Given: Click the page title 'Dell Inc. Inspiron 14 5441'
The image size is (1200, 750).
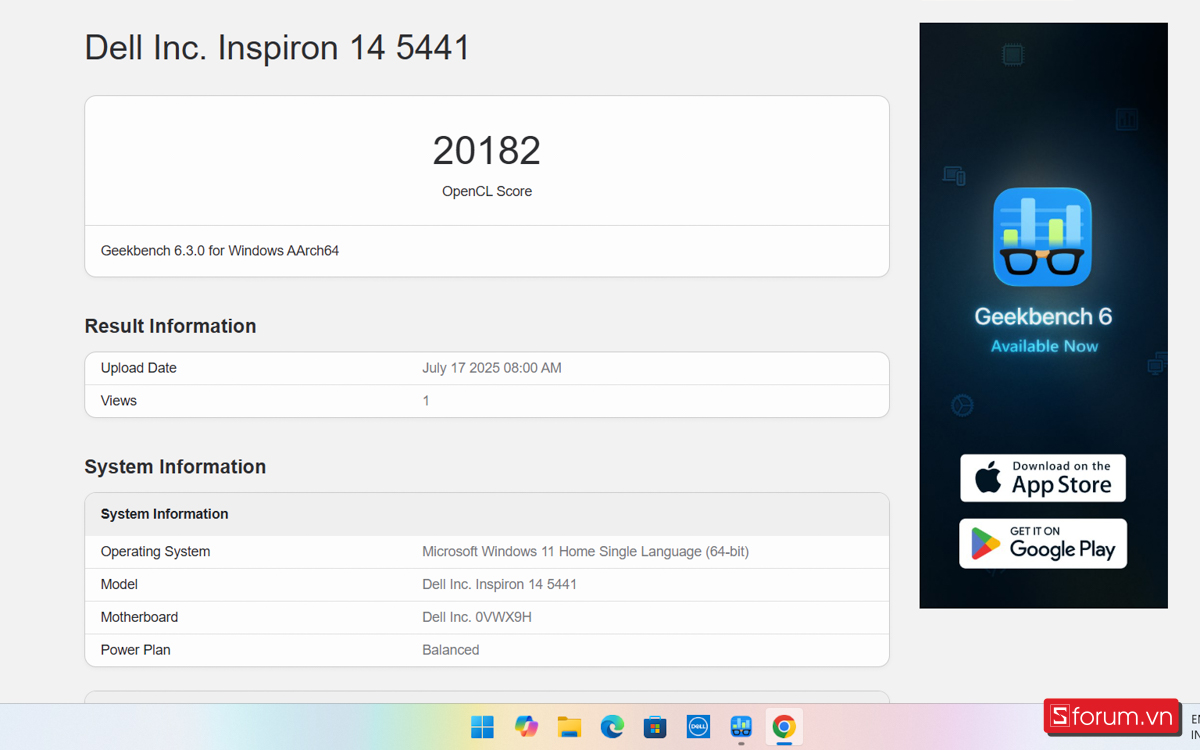Looking at the screenshot, I should (x=277, y=48).
